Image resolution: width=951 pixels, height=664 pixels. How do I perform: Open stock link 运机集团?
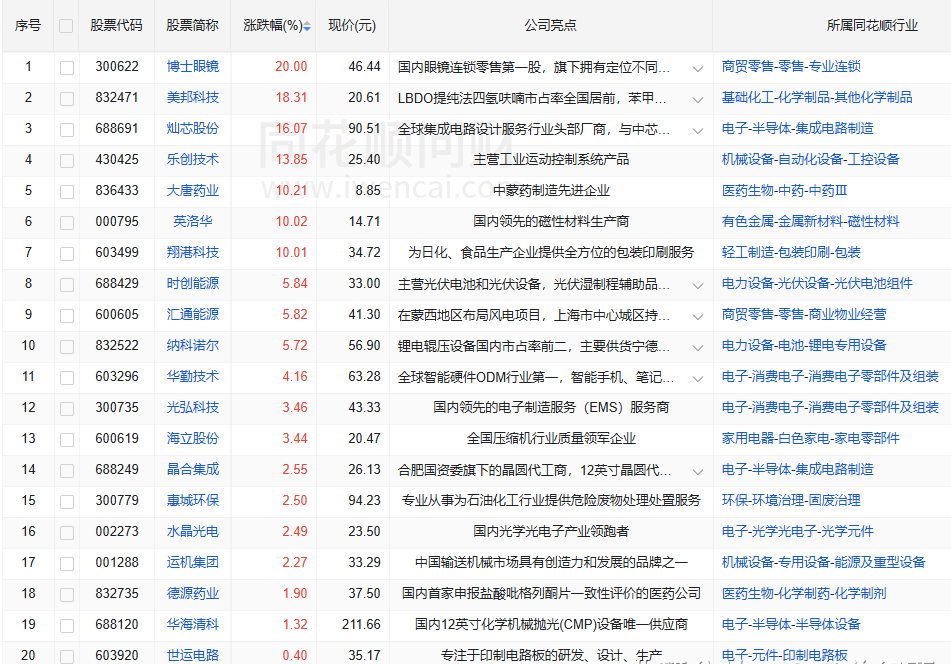point(192,563)
